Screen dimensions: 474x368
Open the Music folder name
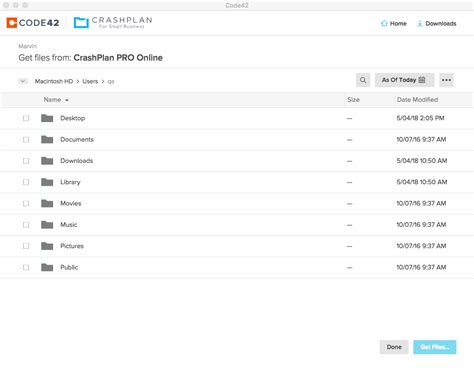[x=68, y=225]
